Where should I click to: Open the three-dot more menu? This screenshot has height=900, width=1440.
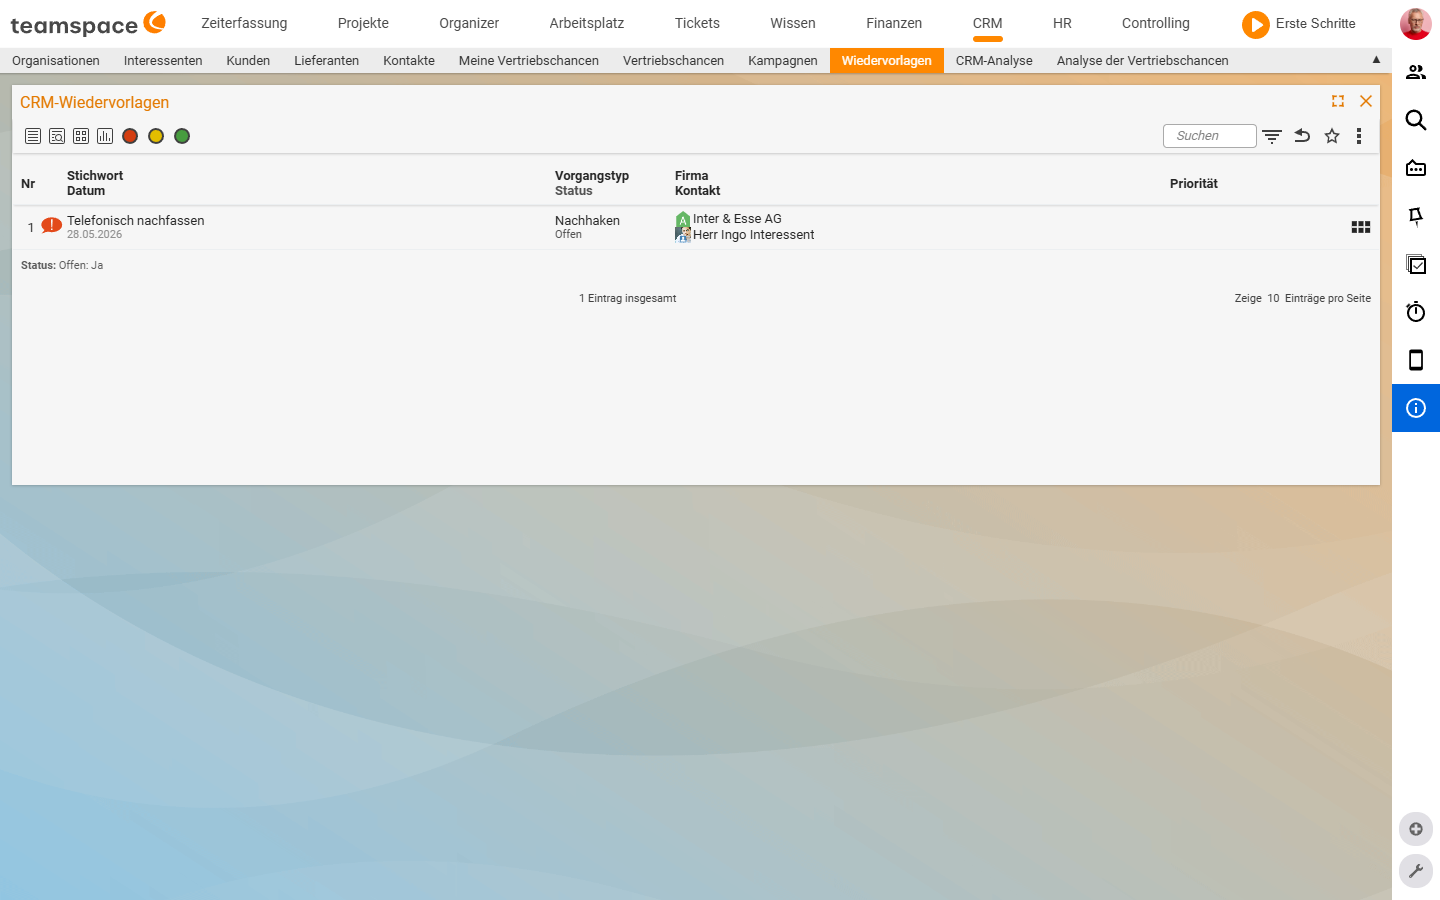[x=1359, y=136]
